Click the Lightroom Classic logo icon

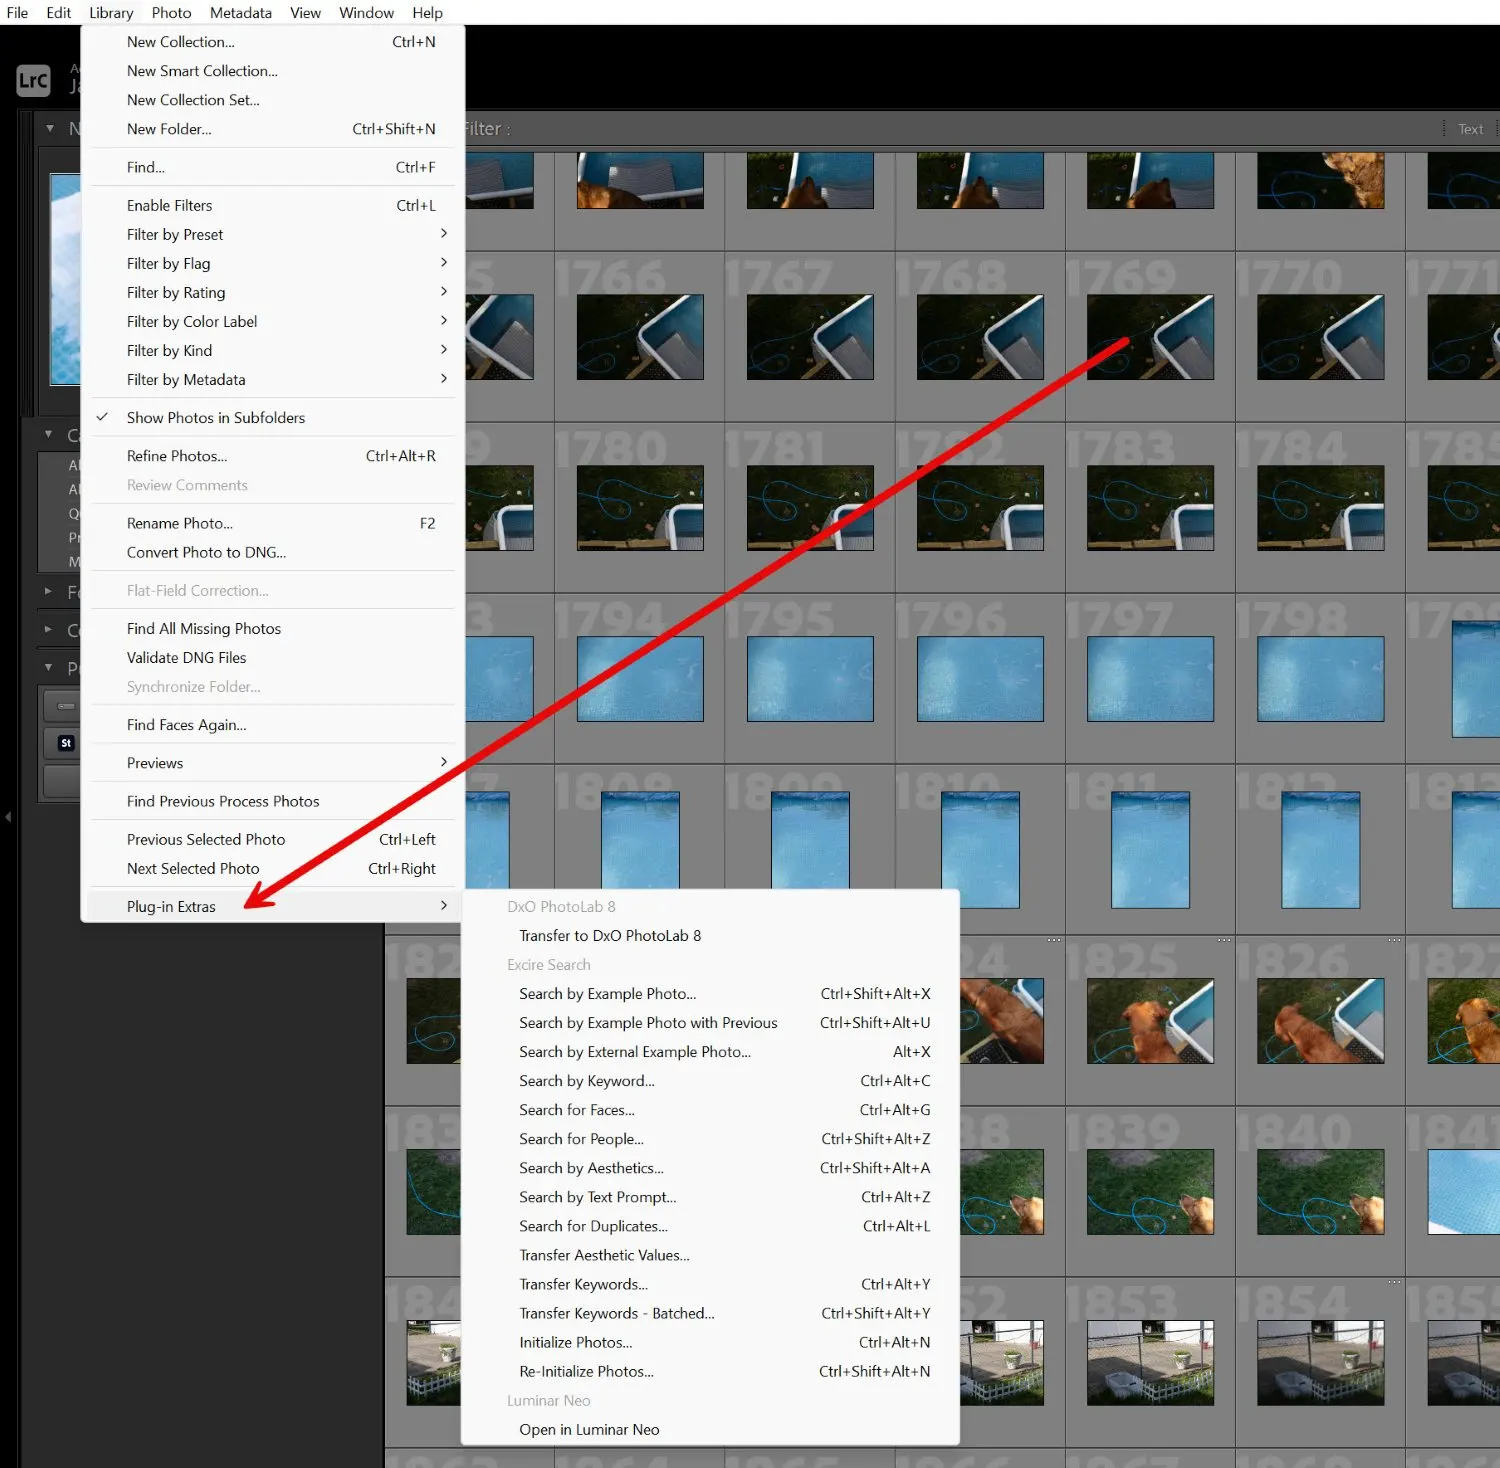coord(33,80)
